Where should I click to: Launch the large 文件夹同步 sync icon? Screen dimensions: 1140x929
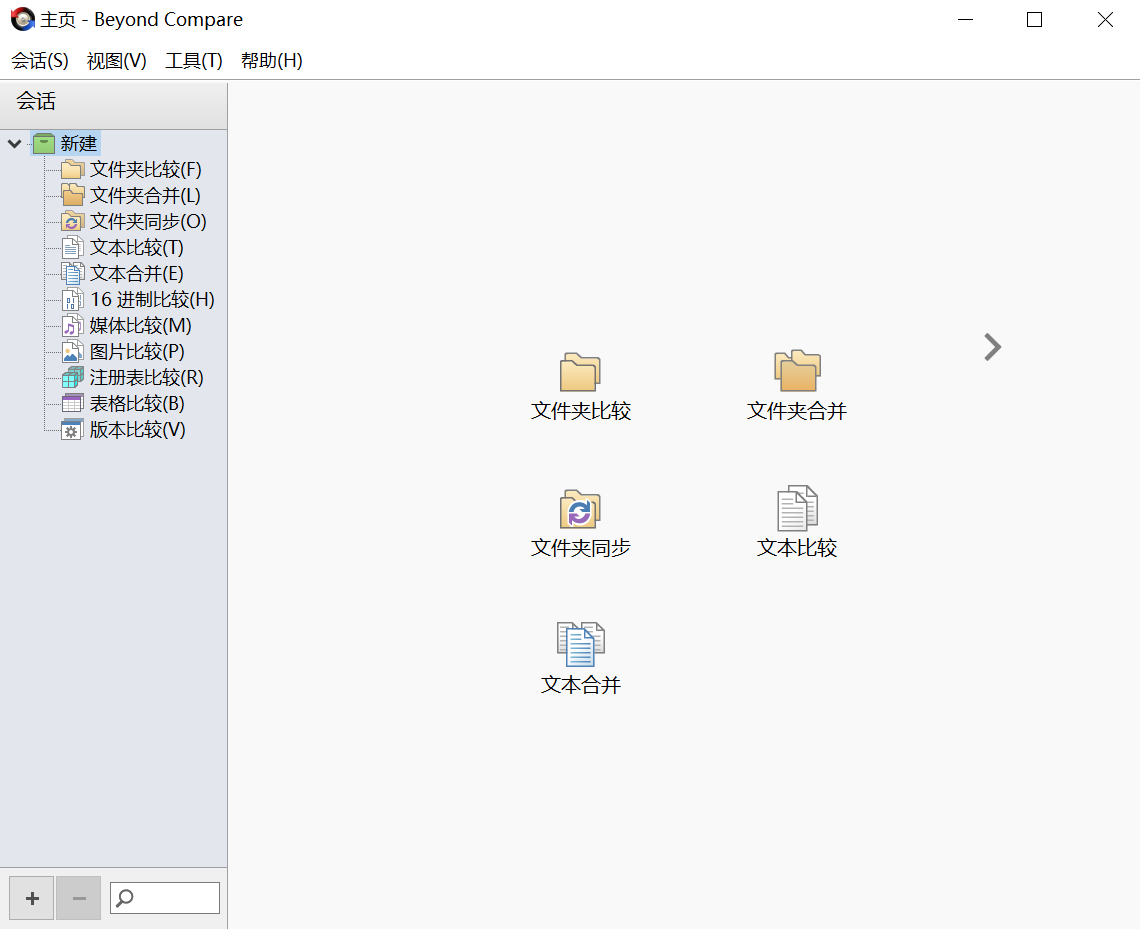(579, 509)
